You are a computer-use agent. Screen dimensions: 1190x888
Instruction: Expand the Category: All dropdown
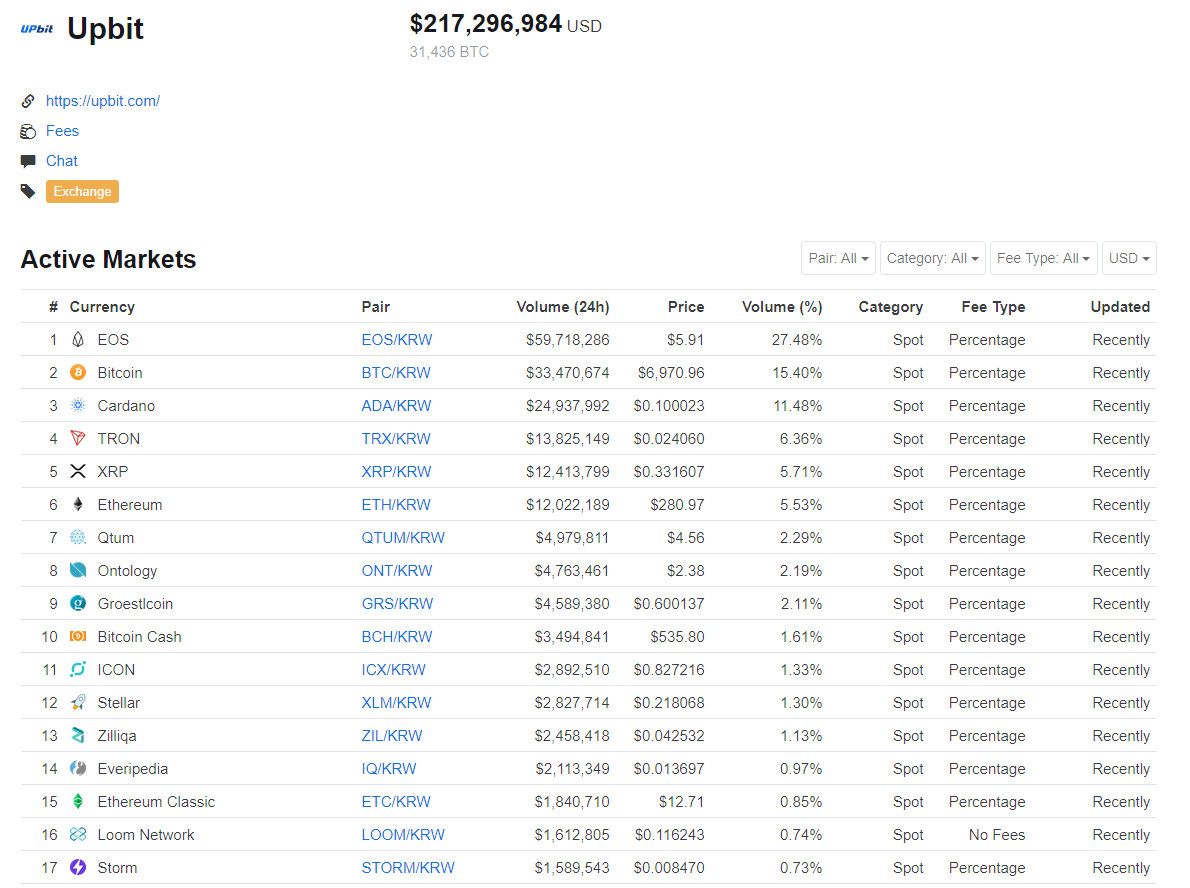pos(932,258)
